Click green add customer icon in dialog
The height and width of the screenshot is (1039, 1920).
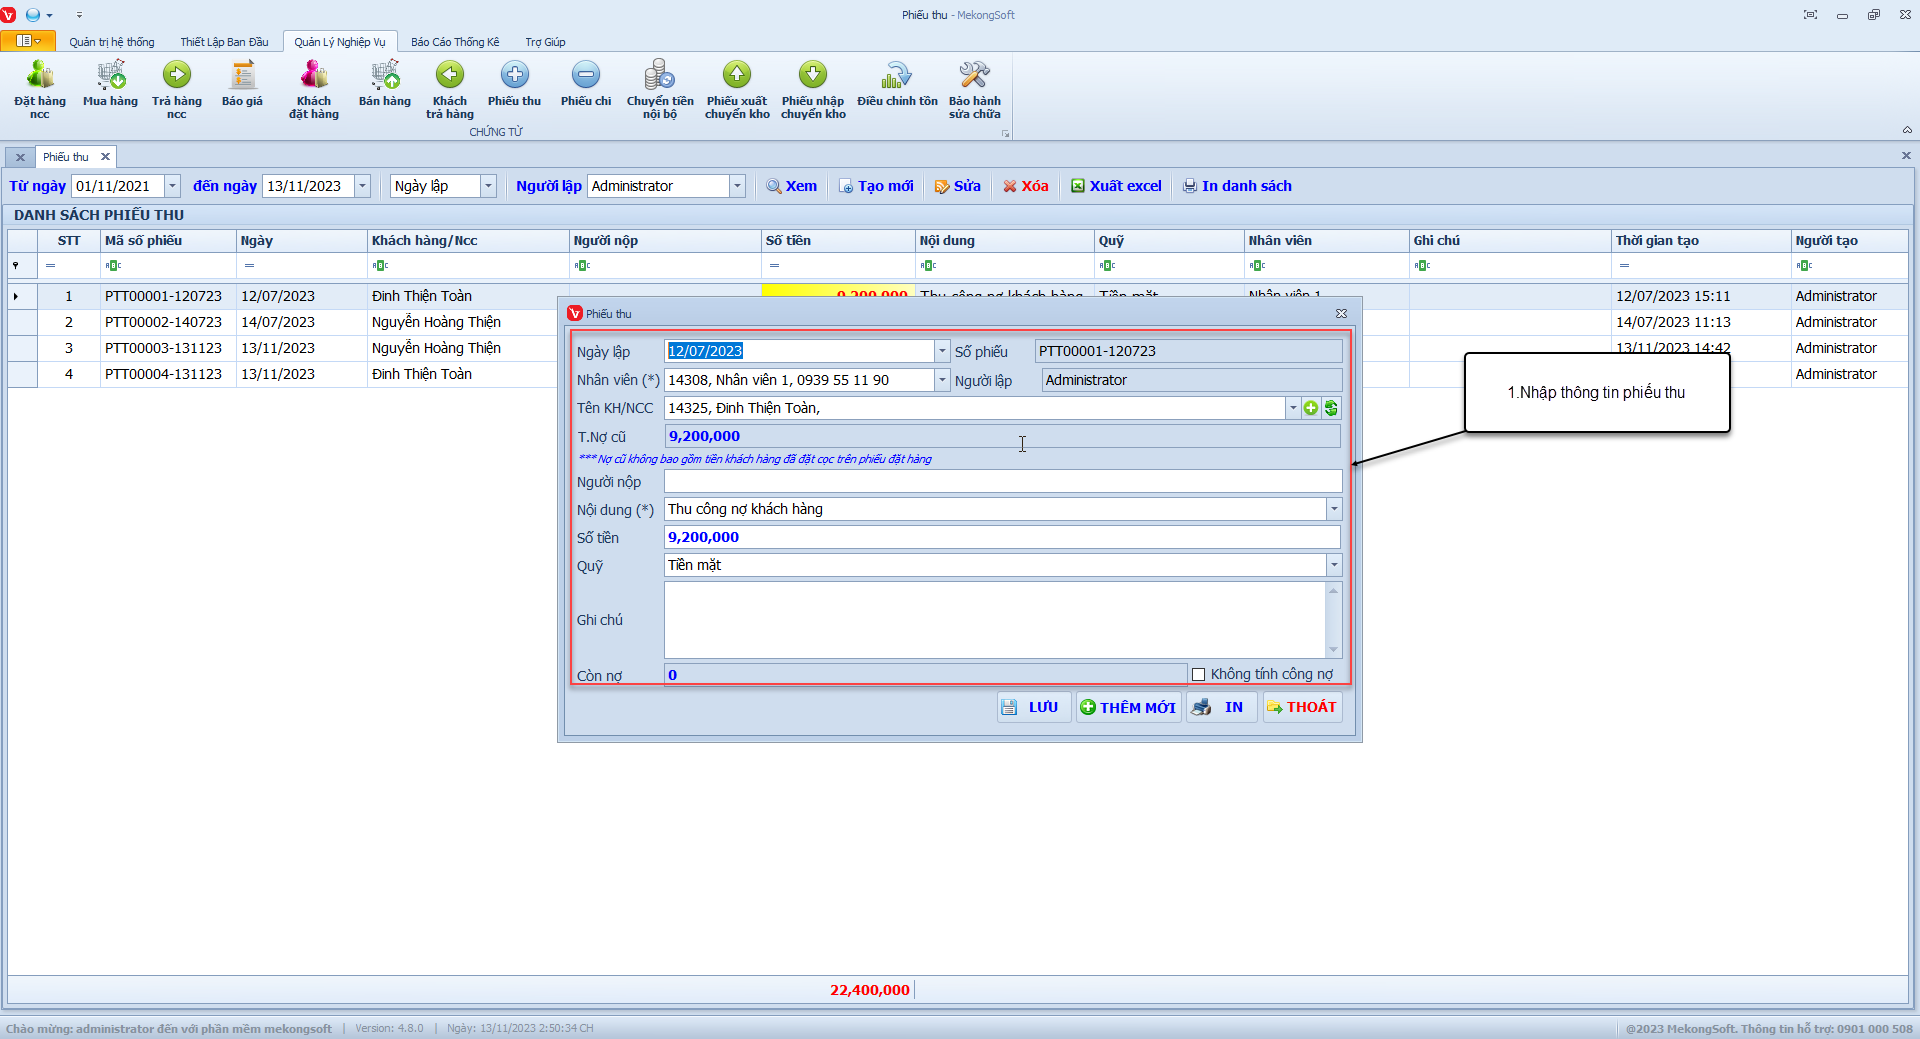(1311, 408)
